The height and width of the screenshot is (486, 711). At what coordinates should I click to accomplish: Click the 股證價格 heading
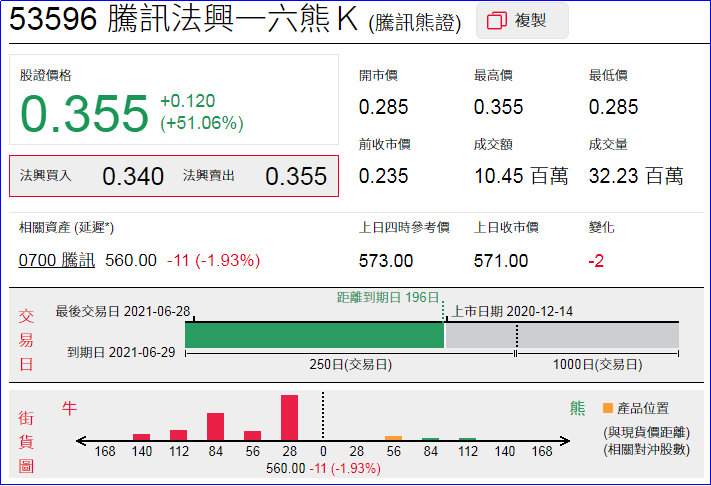point(45,75)
